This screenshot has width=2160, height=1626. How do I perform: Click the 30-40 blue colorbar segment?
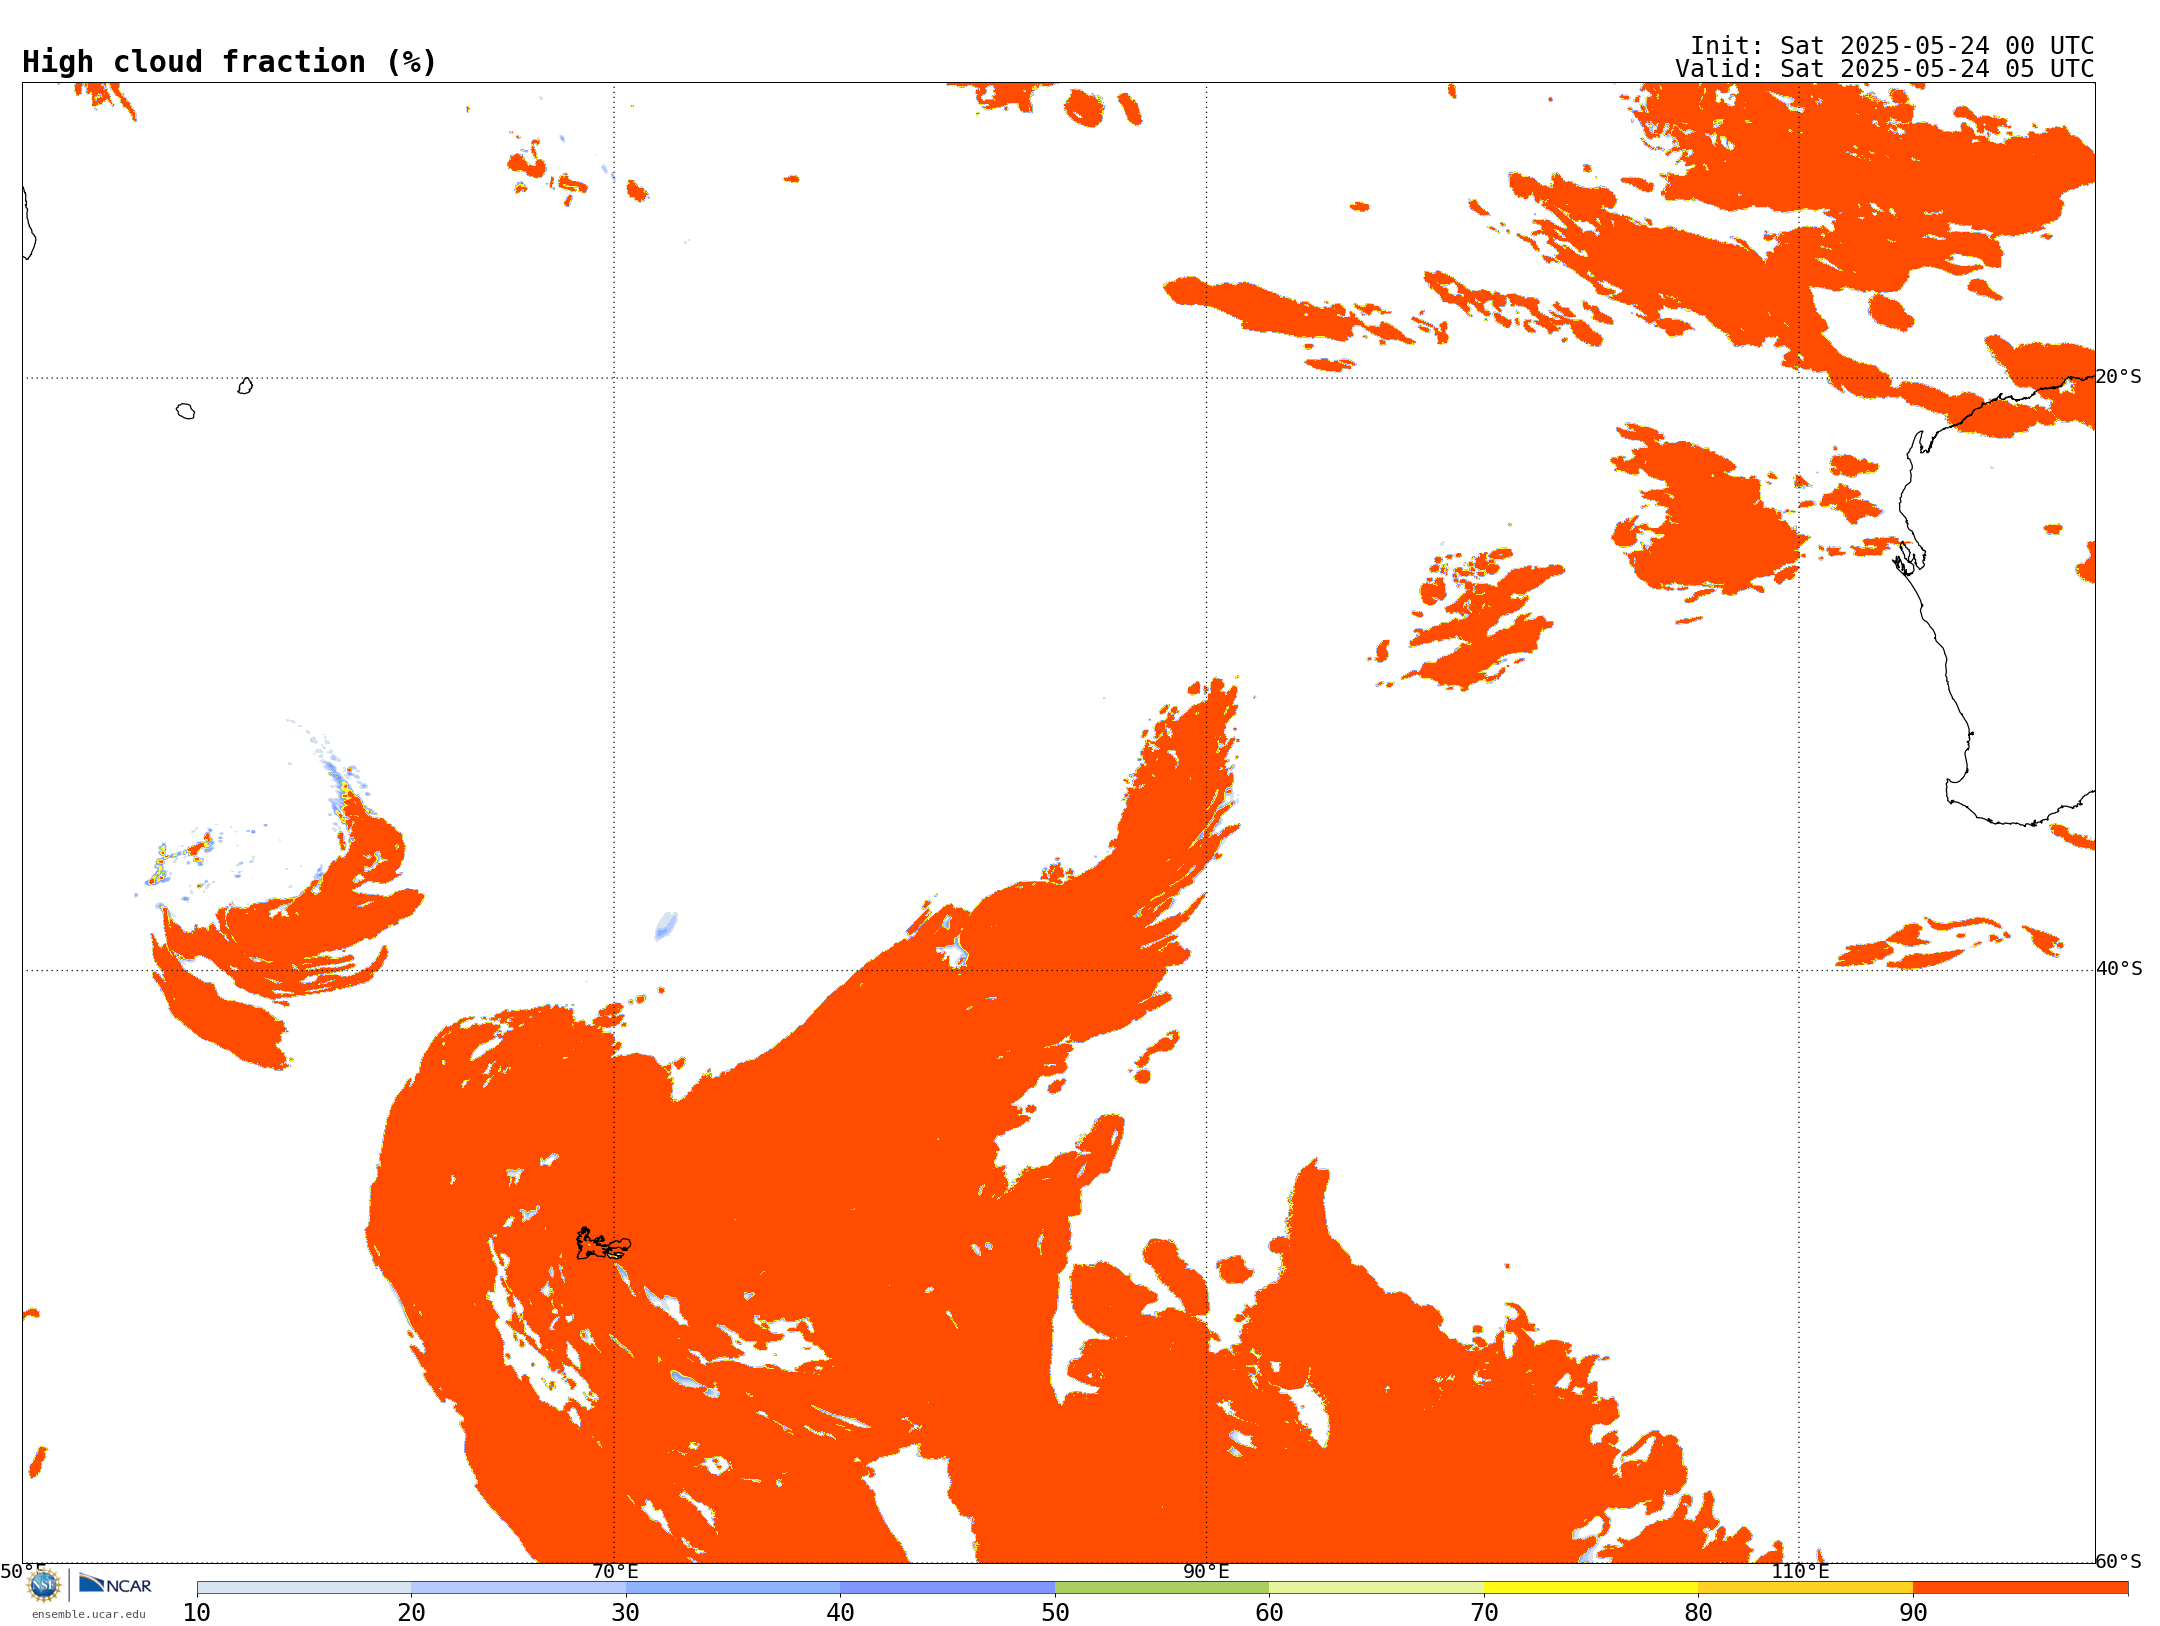[733, 1588]
